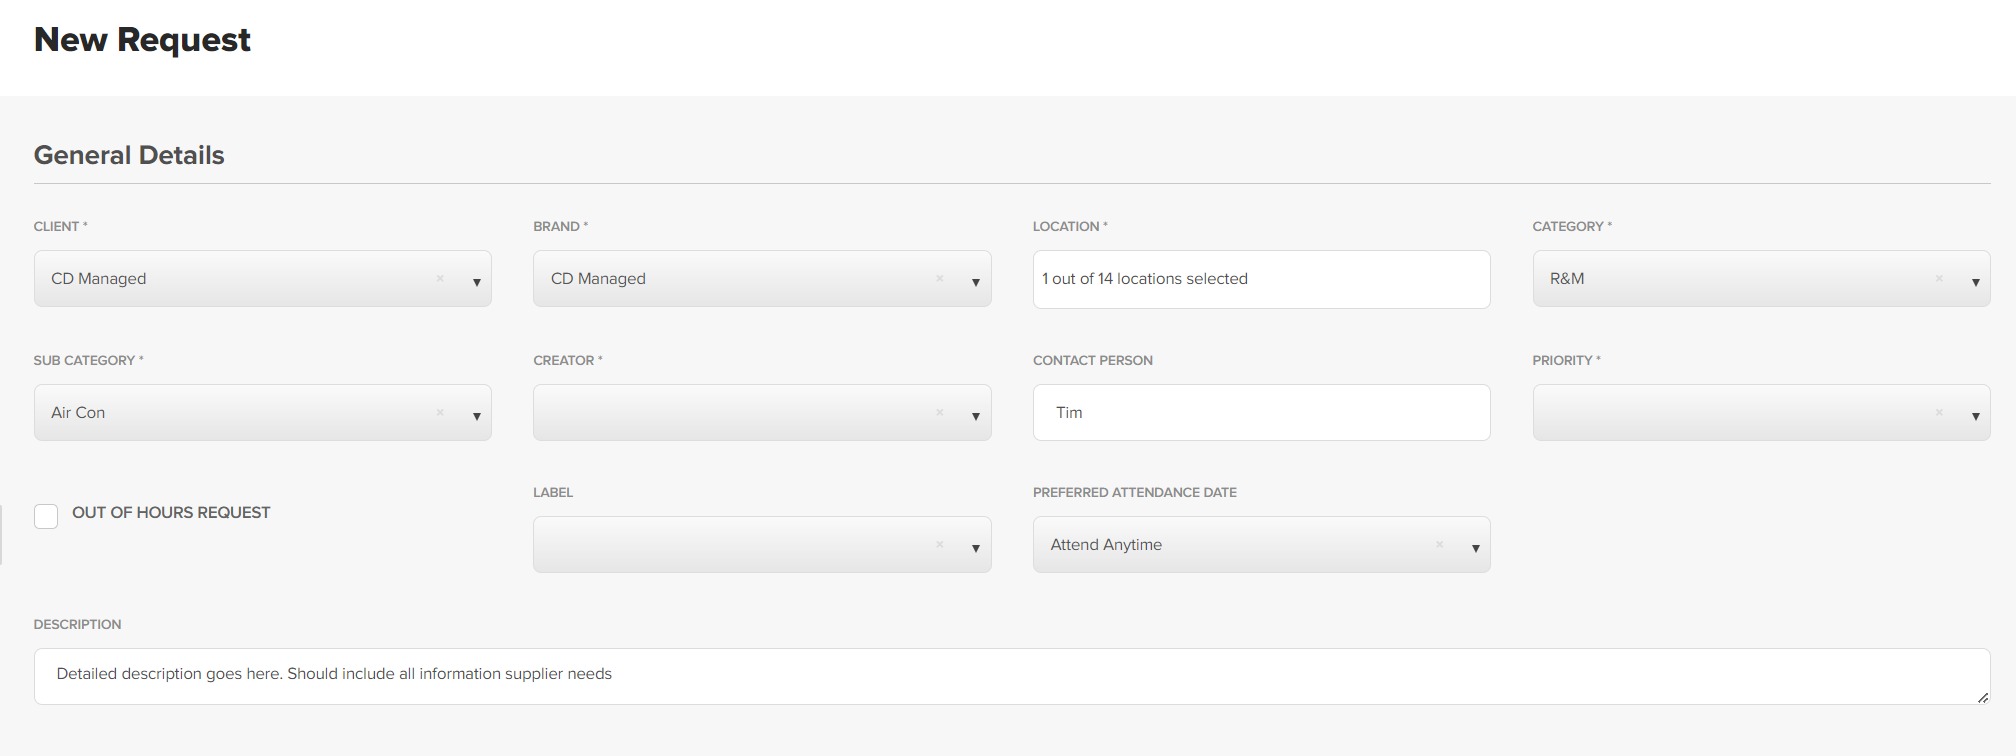Focus the Contact Person text field
The width and height of the screenshot is (2016, 756).
click(x=1260, y=413)
